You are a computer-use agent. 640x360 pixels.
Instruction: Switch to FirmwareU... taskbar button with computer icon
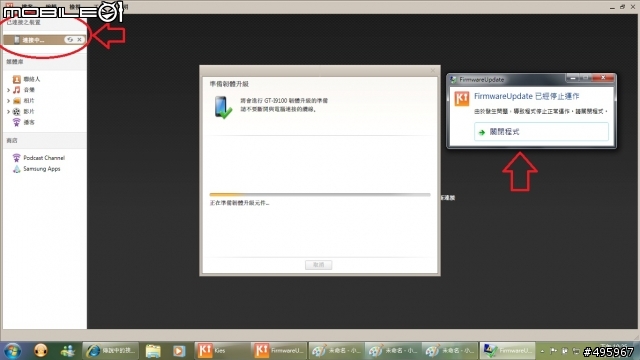coord(507,351)
